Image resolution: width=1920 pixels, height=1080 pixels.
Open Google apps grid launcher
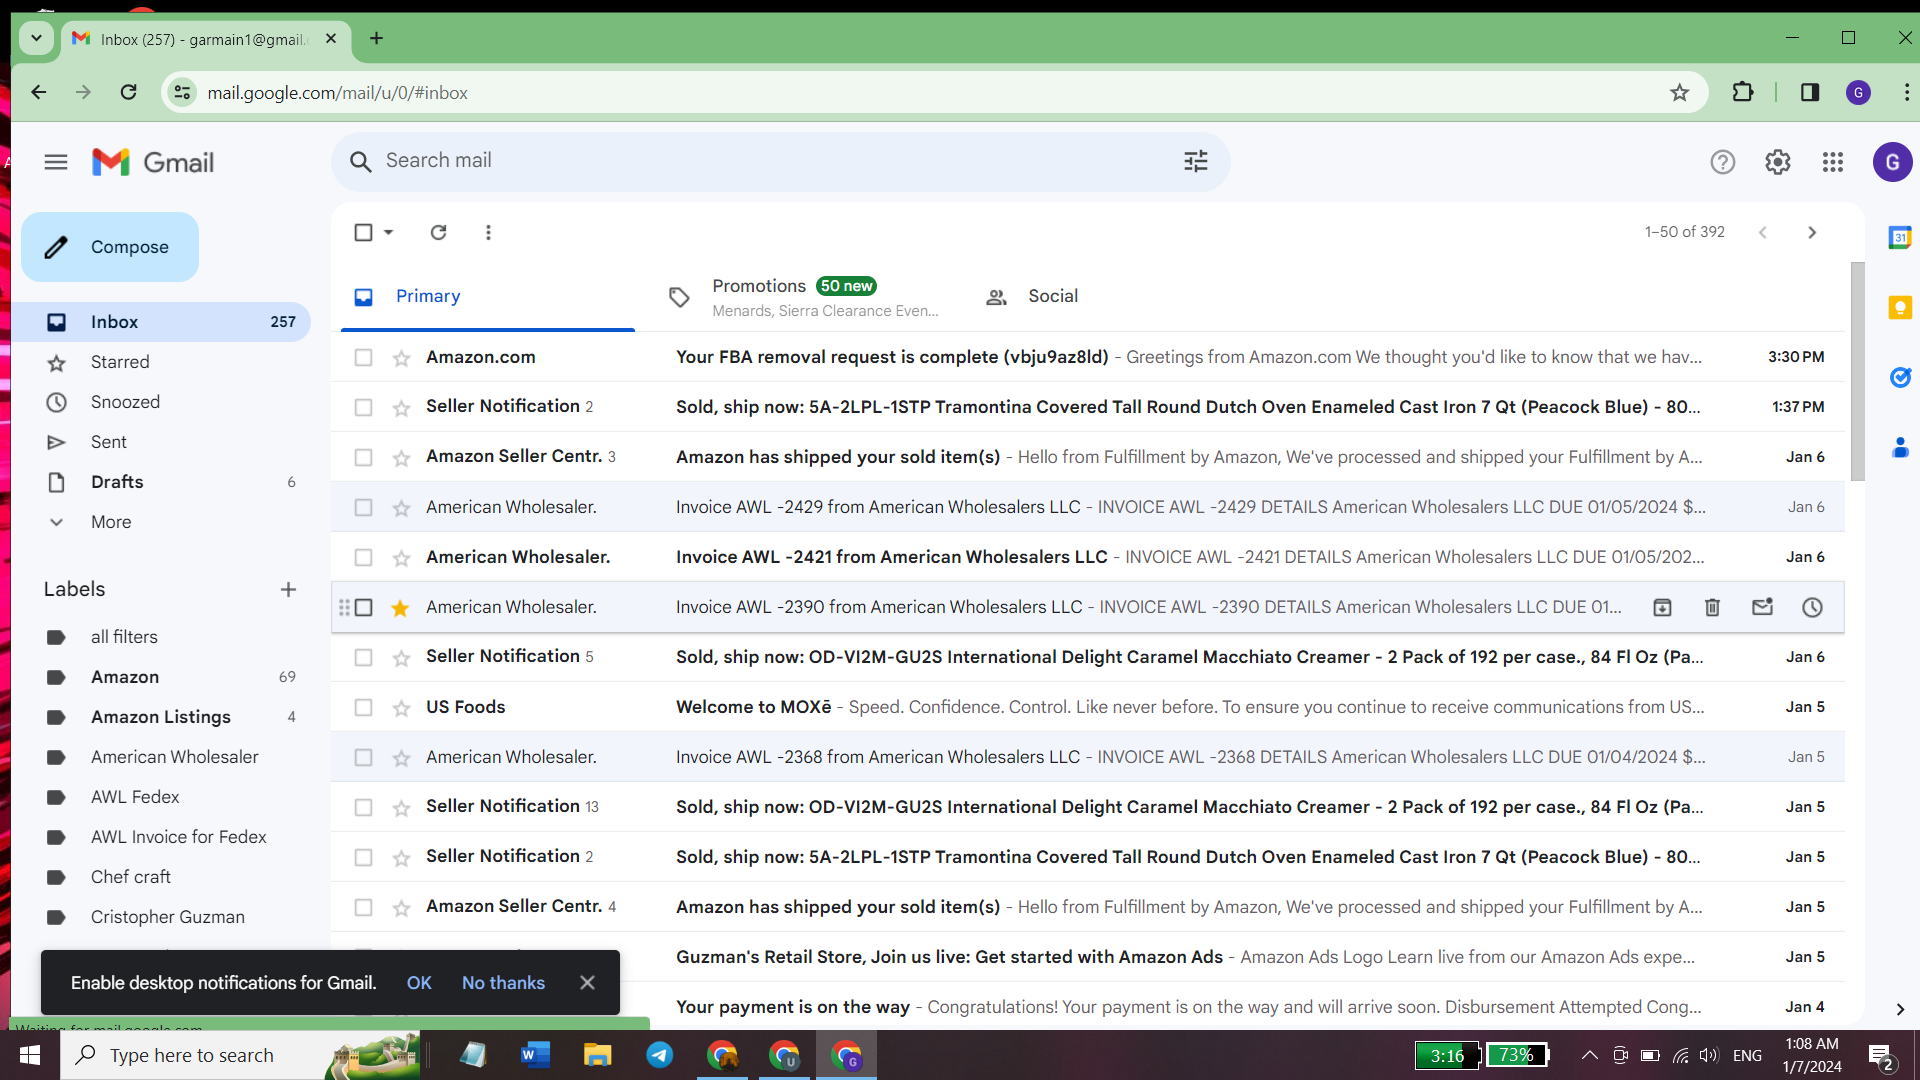click(1832, 162)
